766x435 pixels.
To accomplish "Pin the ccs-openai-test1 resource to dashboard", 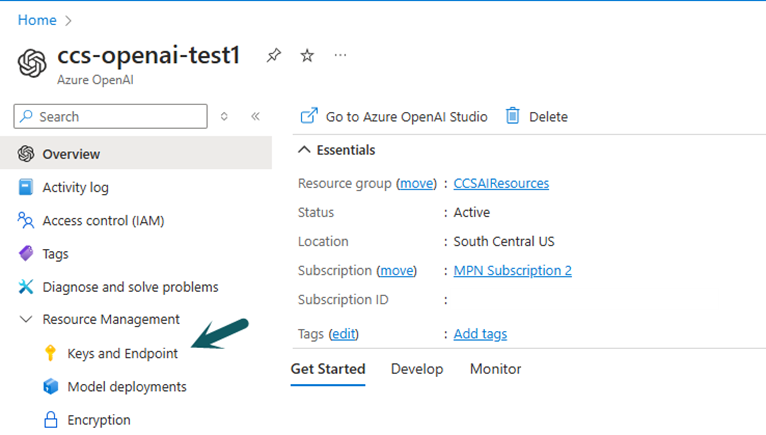I will pos(274,55).
